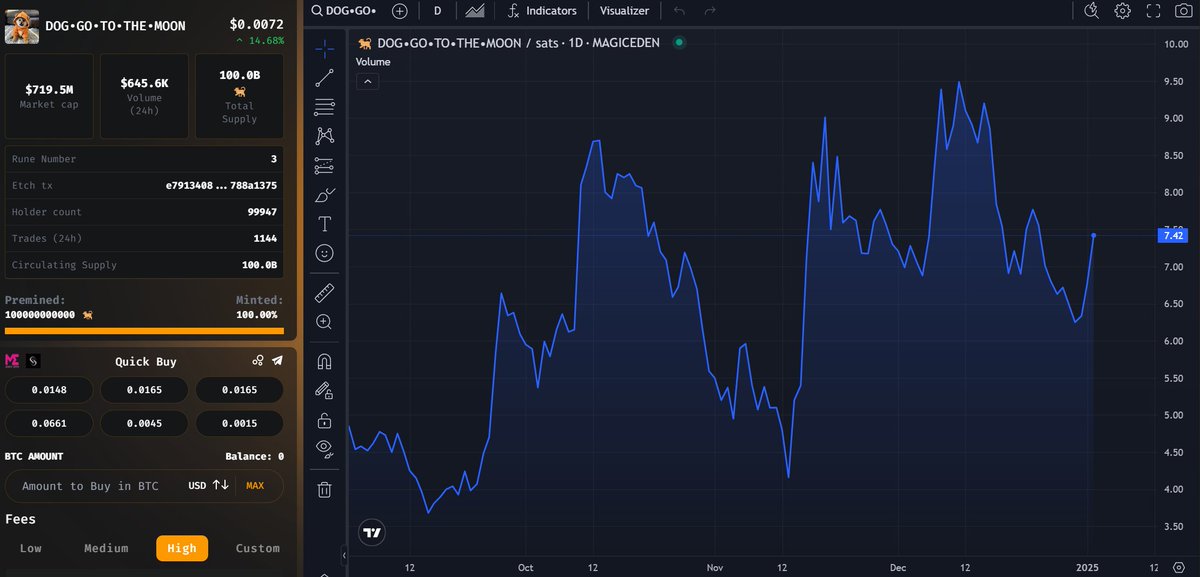Open chart settings gear in toolbar
The image size is (1200, 577).
click(1123, 11)
